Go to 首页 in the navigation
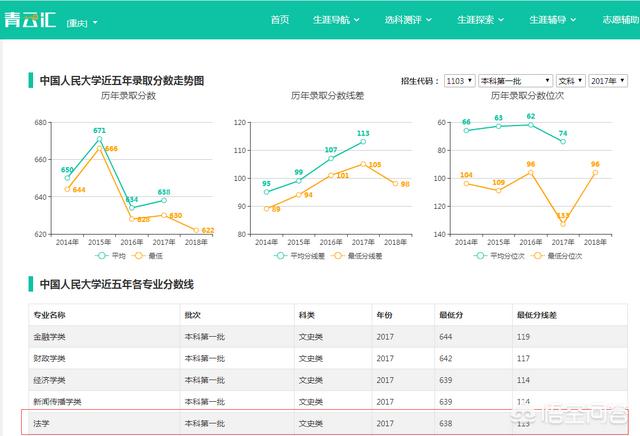The height and width of the screenshot is (436, 640). click(280, 20)
